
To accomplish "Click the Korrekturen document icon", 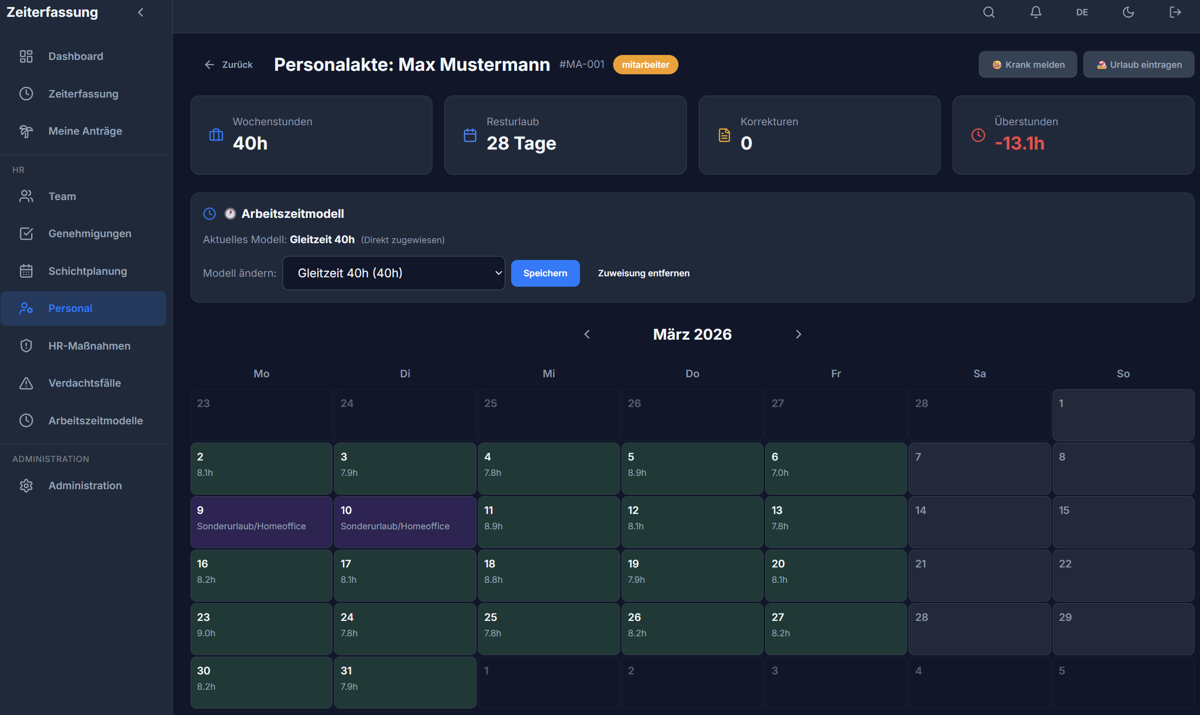I will (x=724, y=135).
